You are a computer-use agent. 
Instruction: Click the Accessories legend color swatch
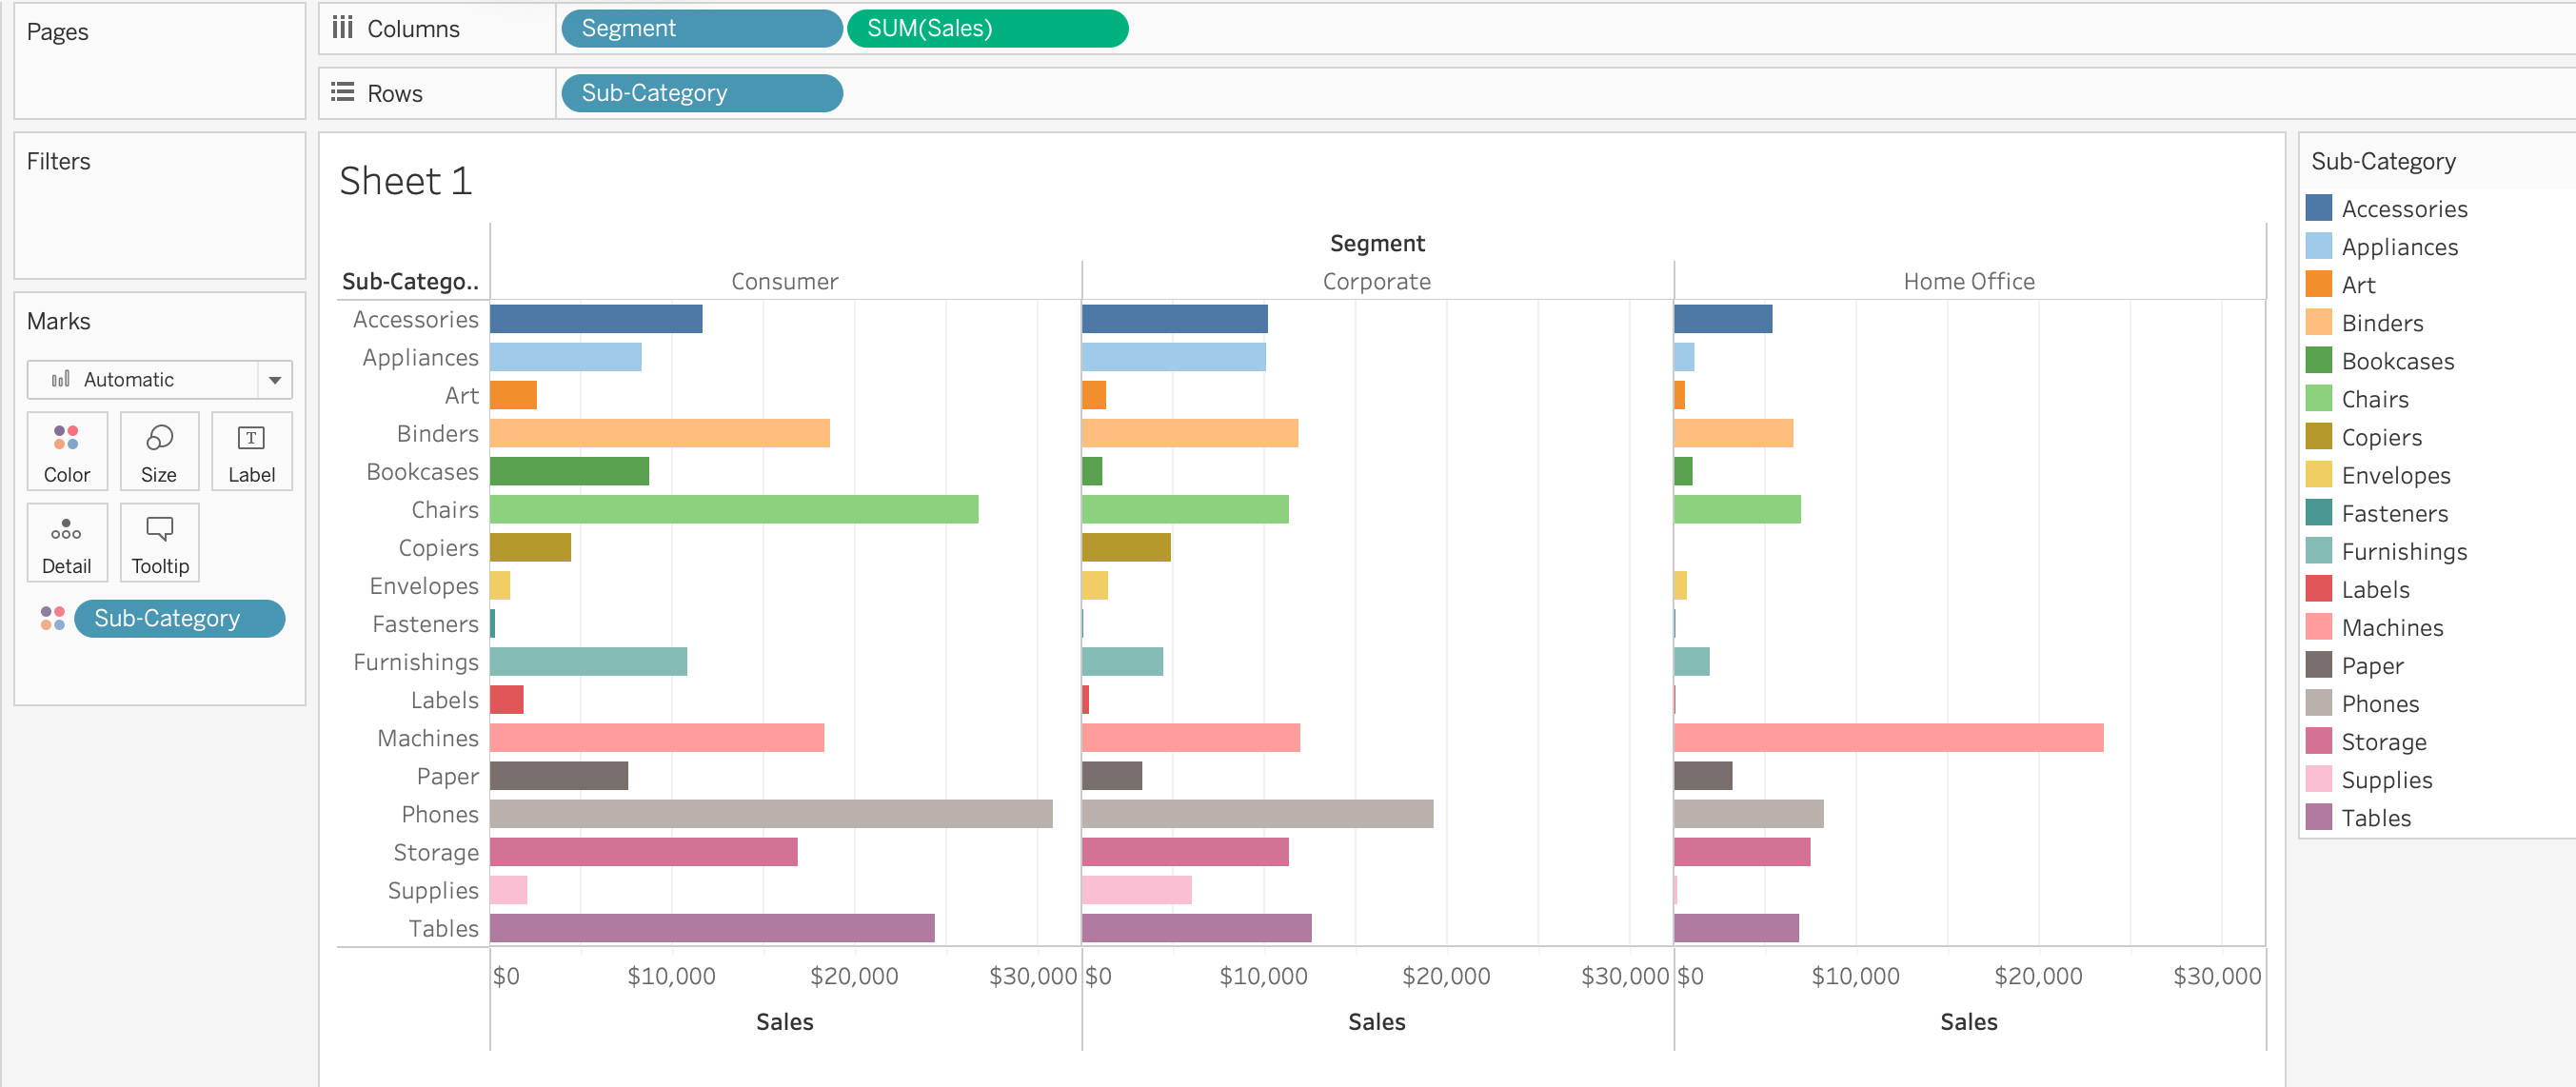[x=2318, y=208]
